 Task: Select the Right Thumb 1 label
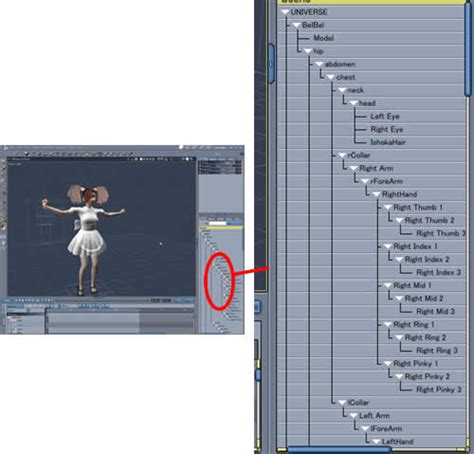click(x=418, y=207)
